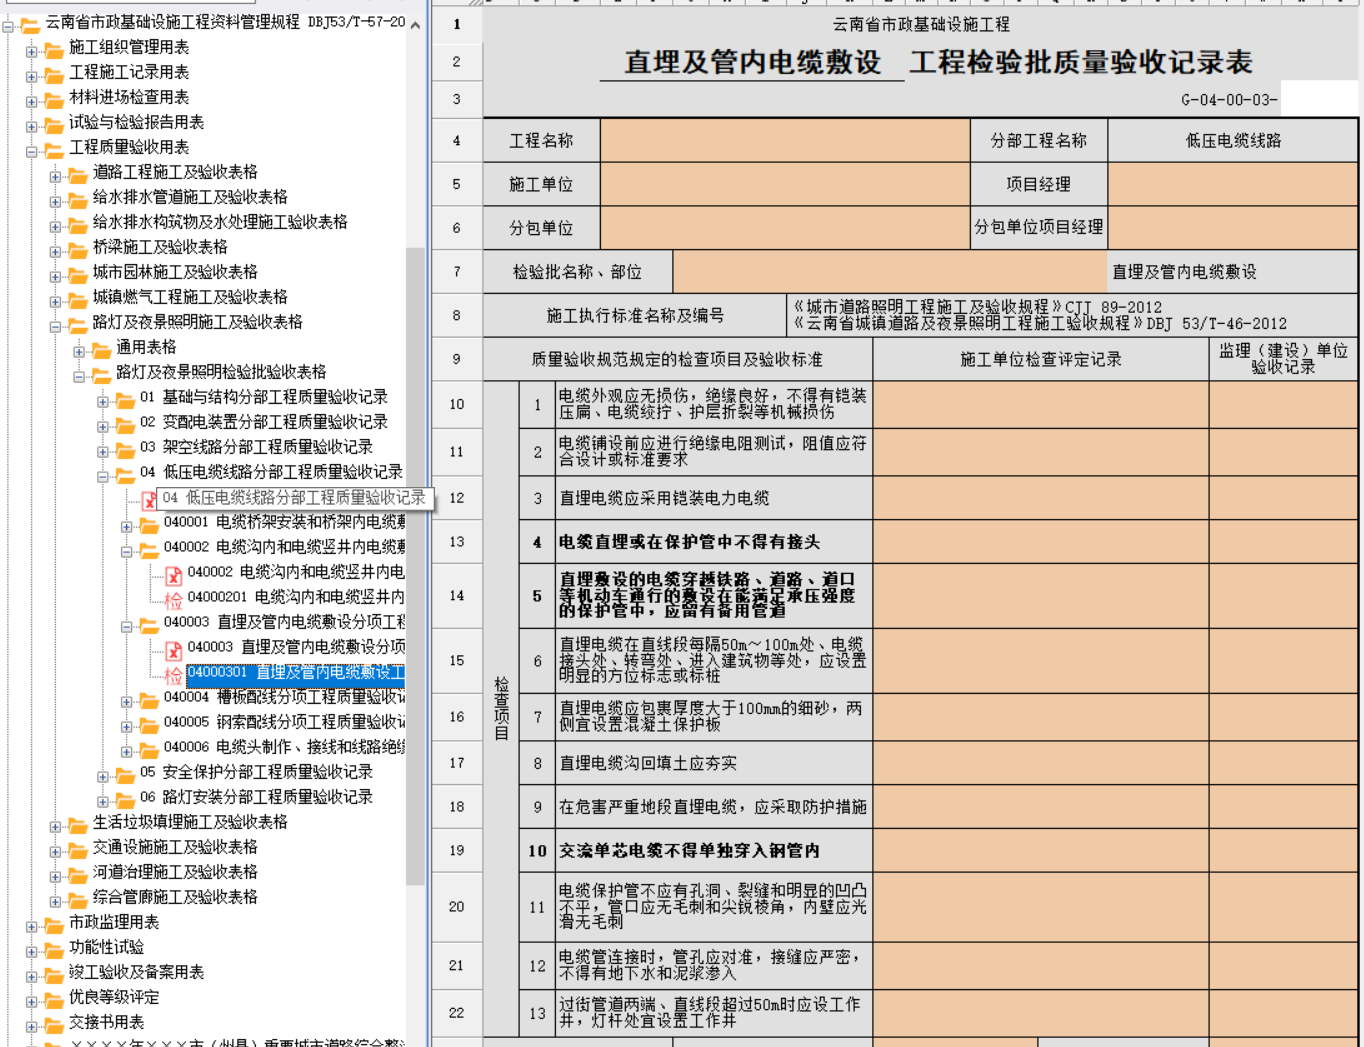Click item 8 text 直埋电缆沟回填土应夯实
Image resolution: width=1364 pixels, height=1047 pixels.
click(647, 764)
